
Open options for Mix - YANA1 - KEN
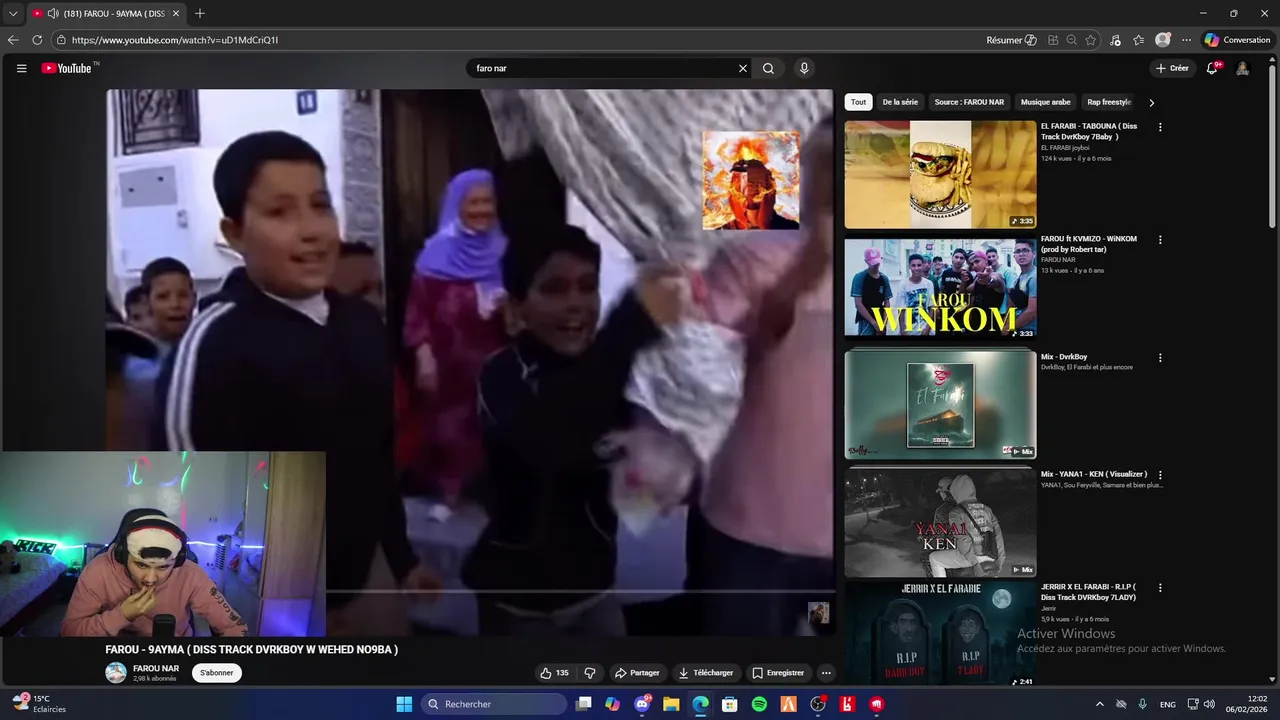(1160, 474)
